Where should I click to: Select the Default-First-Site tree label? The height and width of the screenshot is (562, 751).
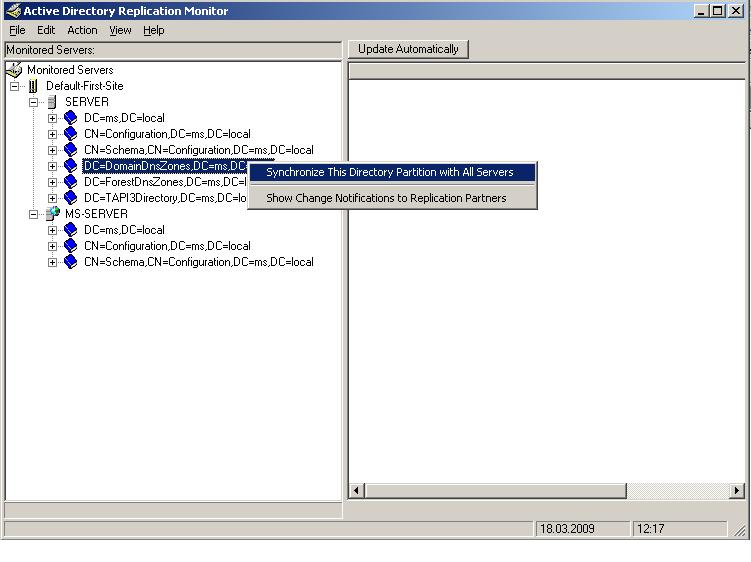(x=85, y=86)
